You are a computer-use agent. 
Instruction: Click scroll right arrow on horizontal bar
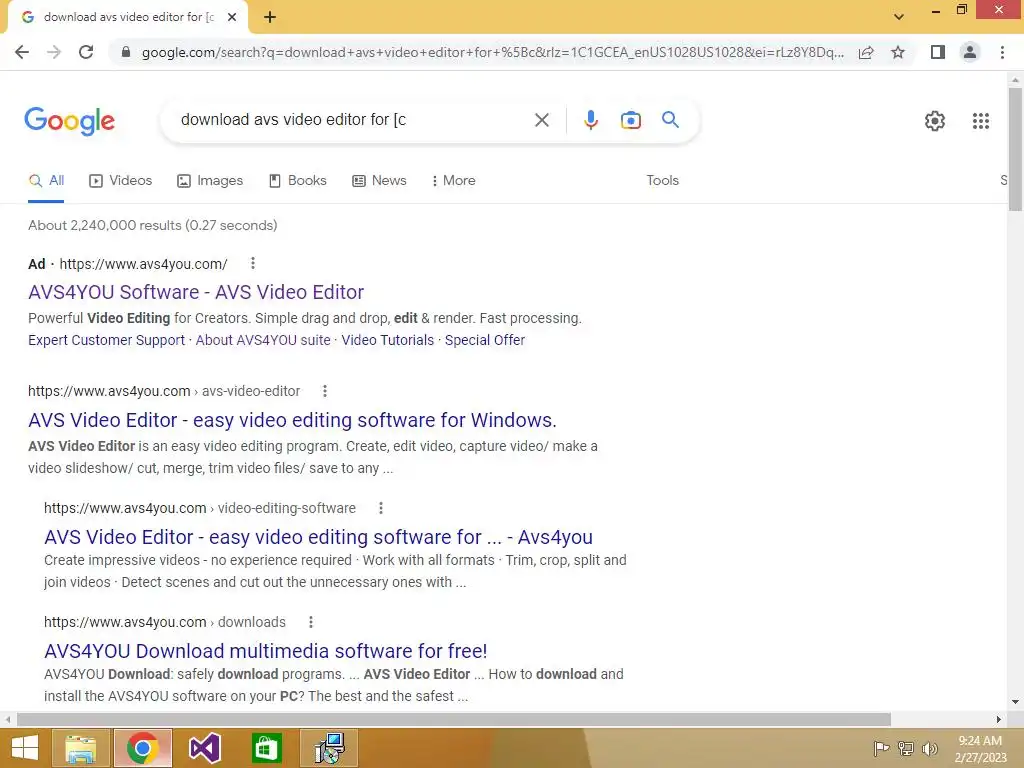pos(998,719)
